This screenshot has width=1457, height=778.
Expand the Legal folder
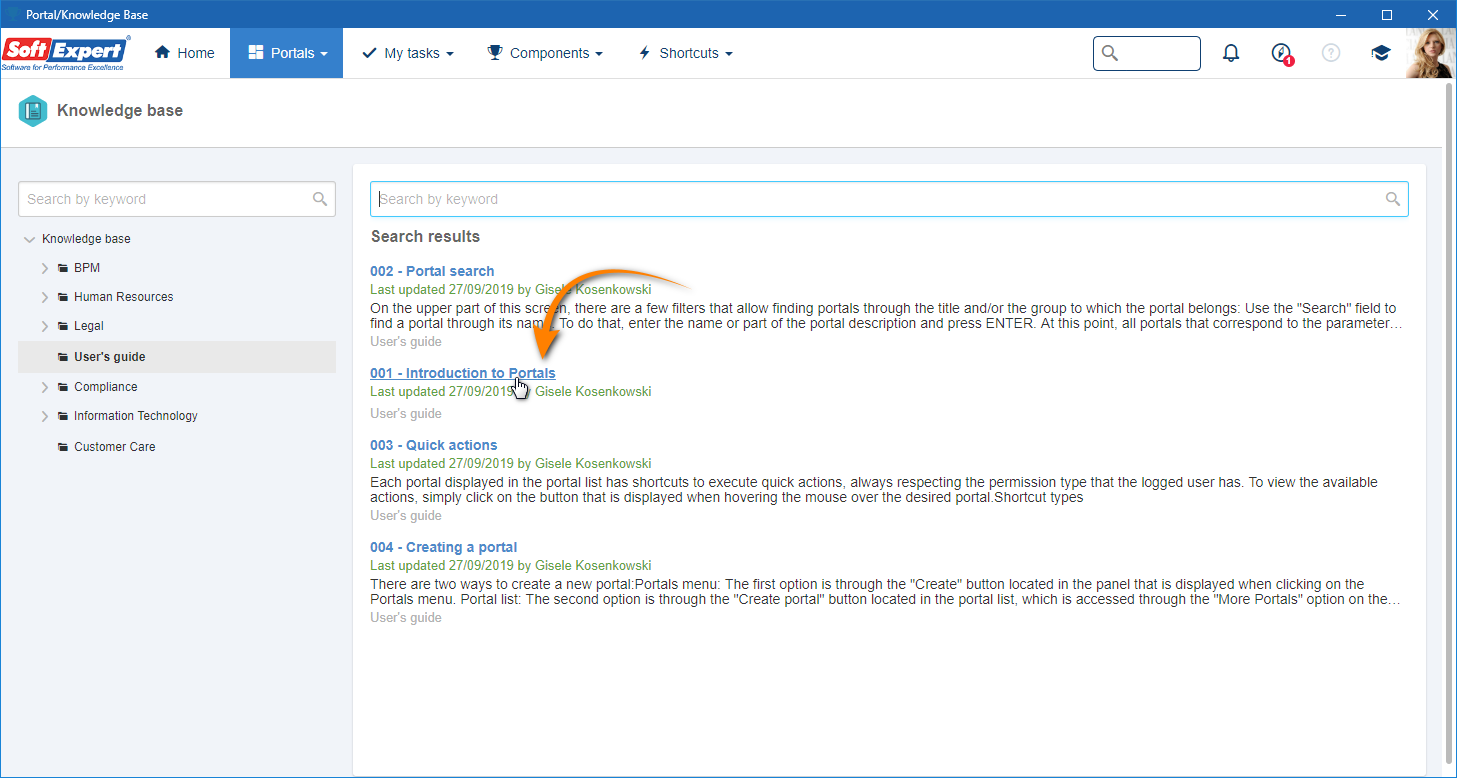click(44, 326)
